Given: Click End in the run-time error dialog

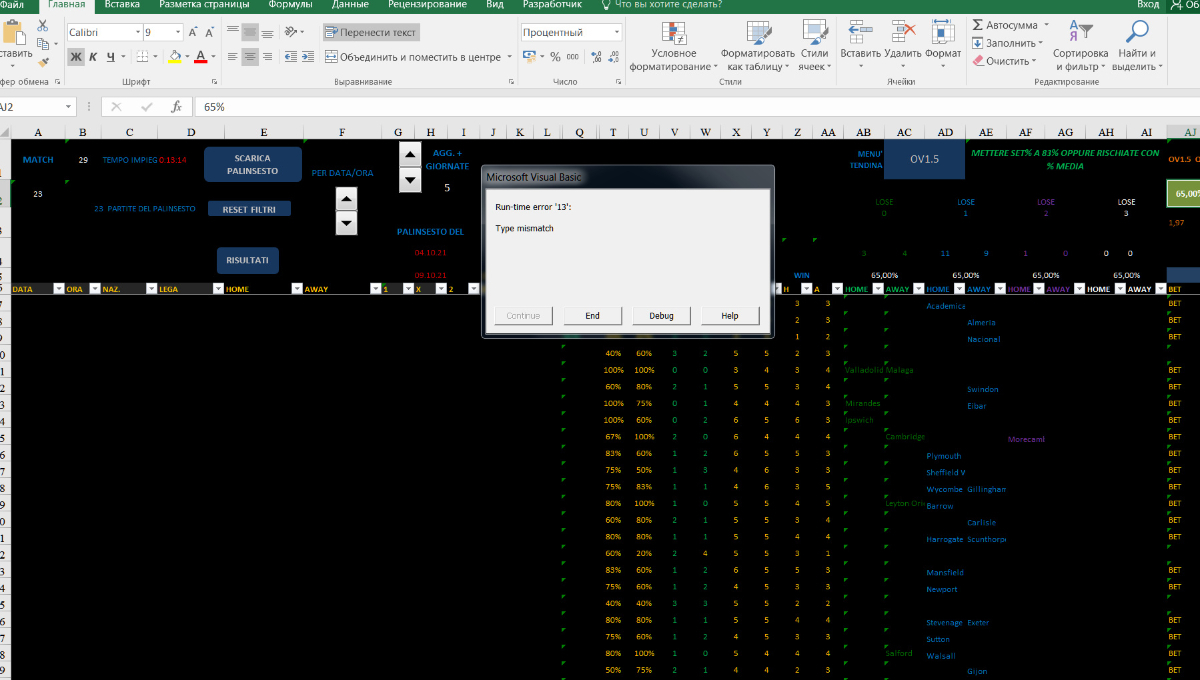Looking at the screenshot, I should 592,316.
